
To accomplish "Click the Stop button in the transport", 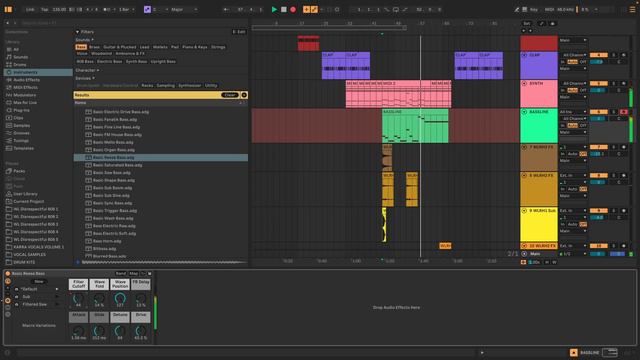I will click(x=284, y=9).
